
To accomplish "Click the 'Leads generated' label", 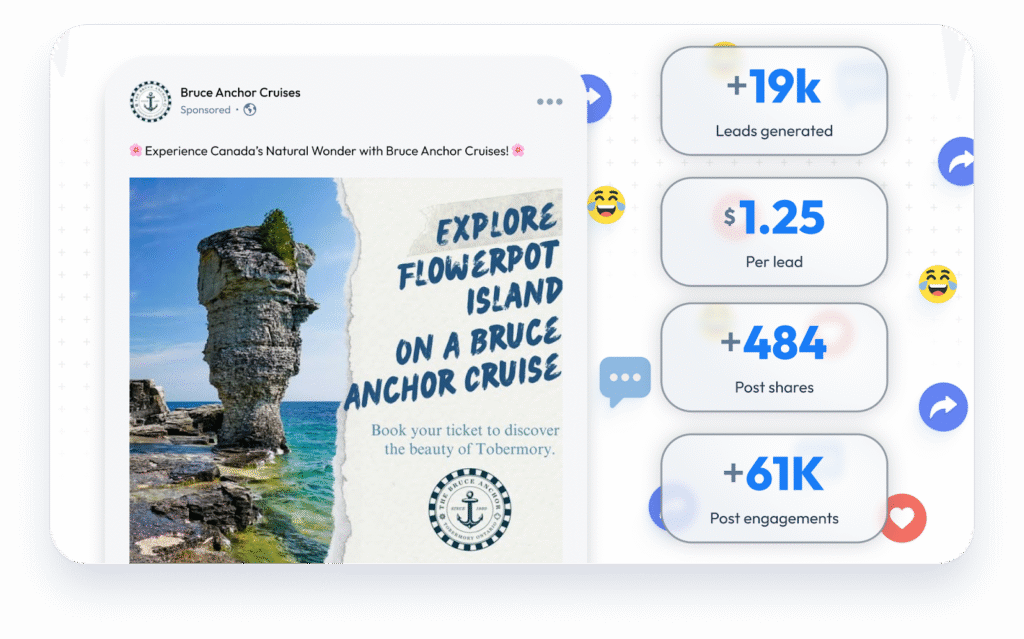I will coord(774,131).
